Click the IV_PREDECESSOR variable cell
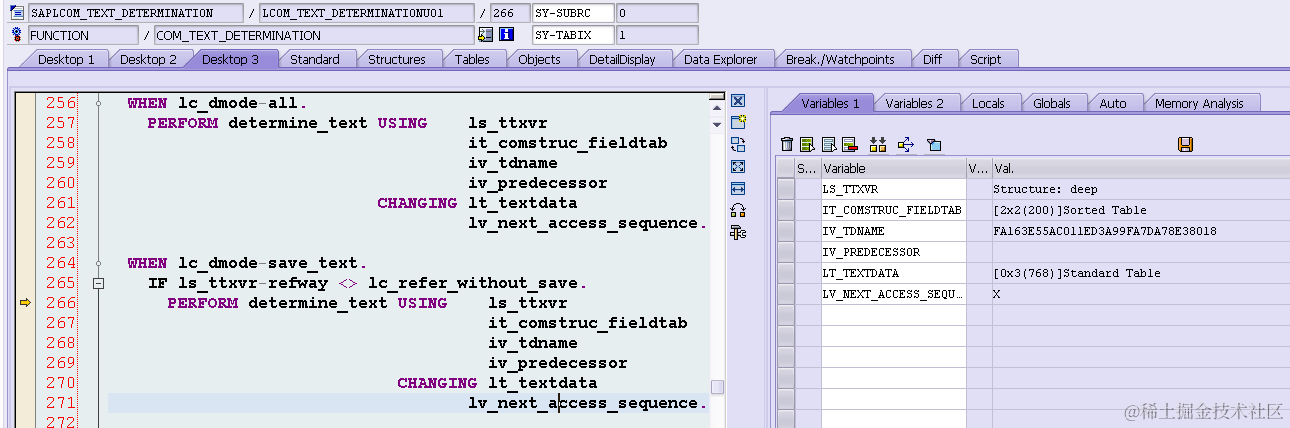This screenshot has width=1290, height=428. click(894, 252)
